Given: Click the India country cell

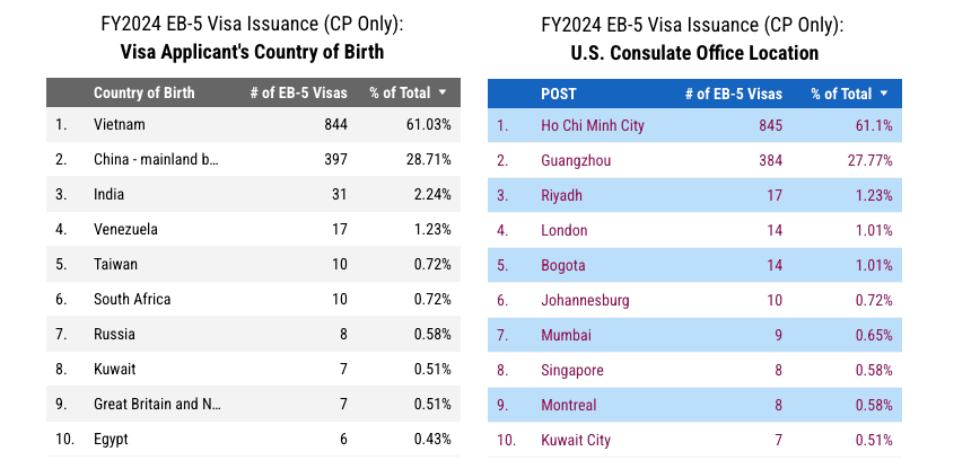Looking at the screenshot, I should pos(111,195).
